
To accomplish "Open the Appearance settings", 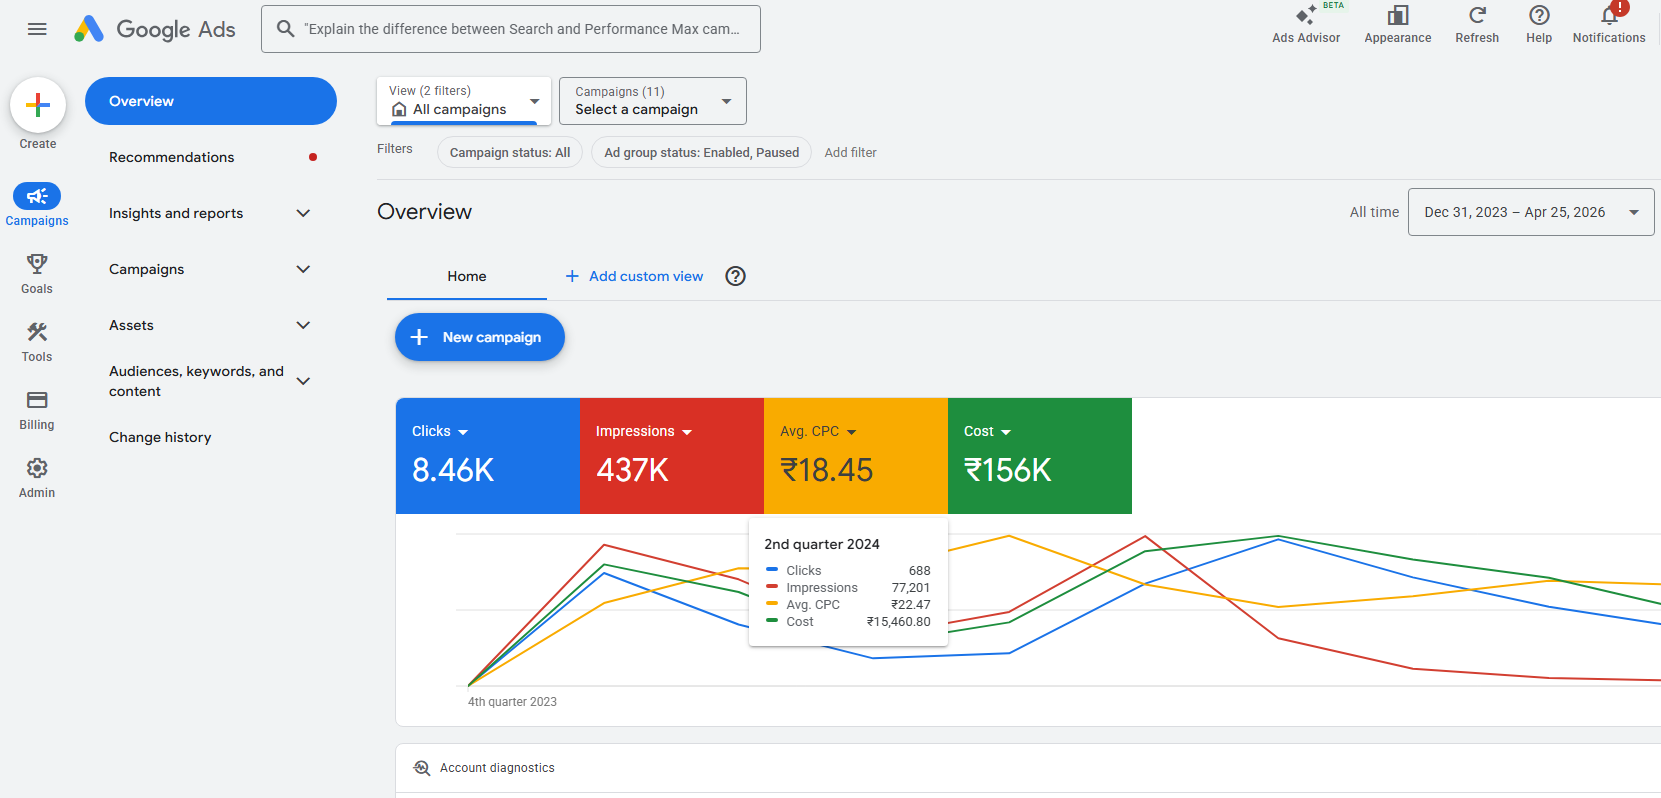I will [1398, 25].
